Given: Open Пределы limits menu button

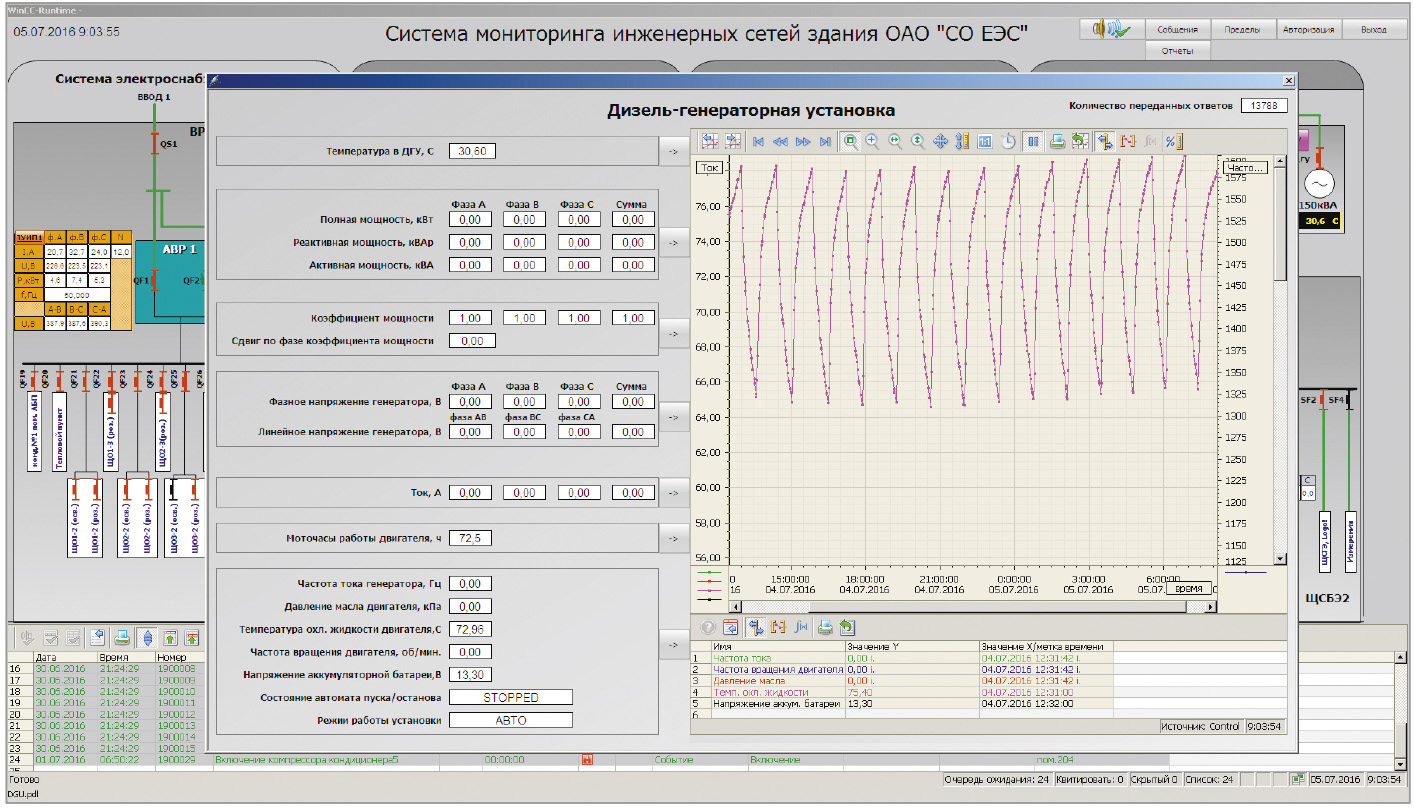Looking at the screenshot, I should (1243, 29).
